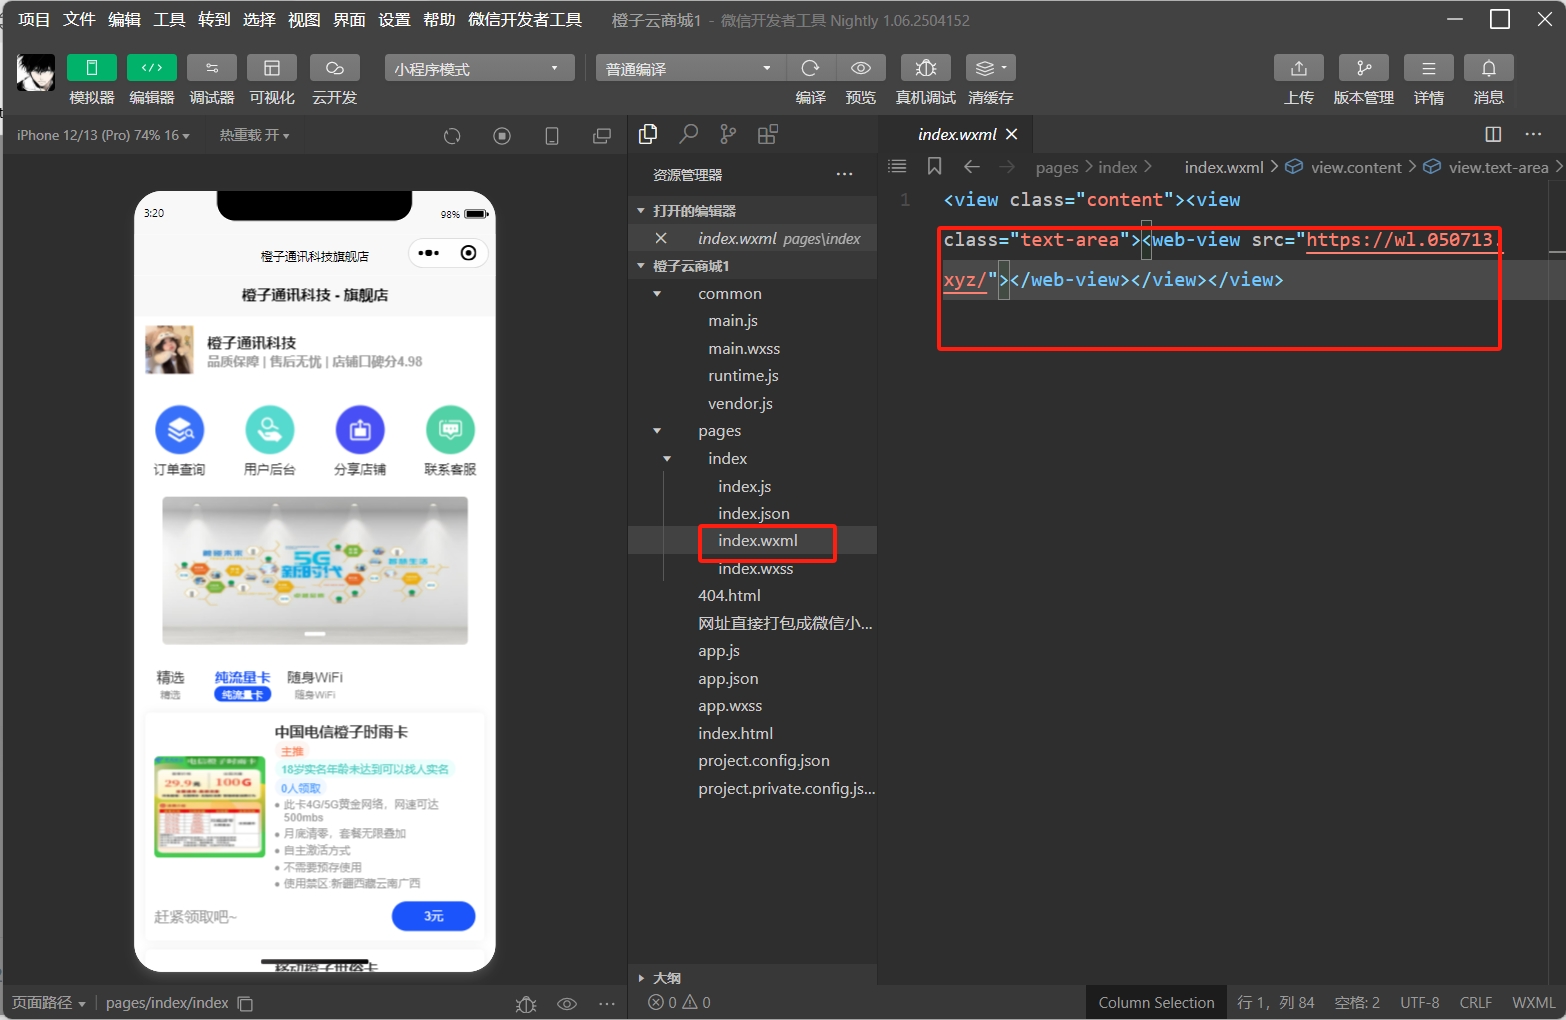Screen dimensions: 1566x1020
Task: Open main.wxss file
Action: pyautogui.click(x=744, y=349)
